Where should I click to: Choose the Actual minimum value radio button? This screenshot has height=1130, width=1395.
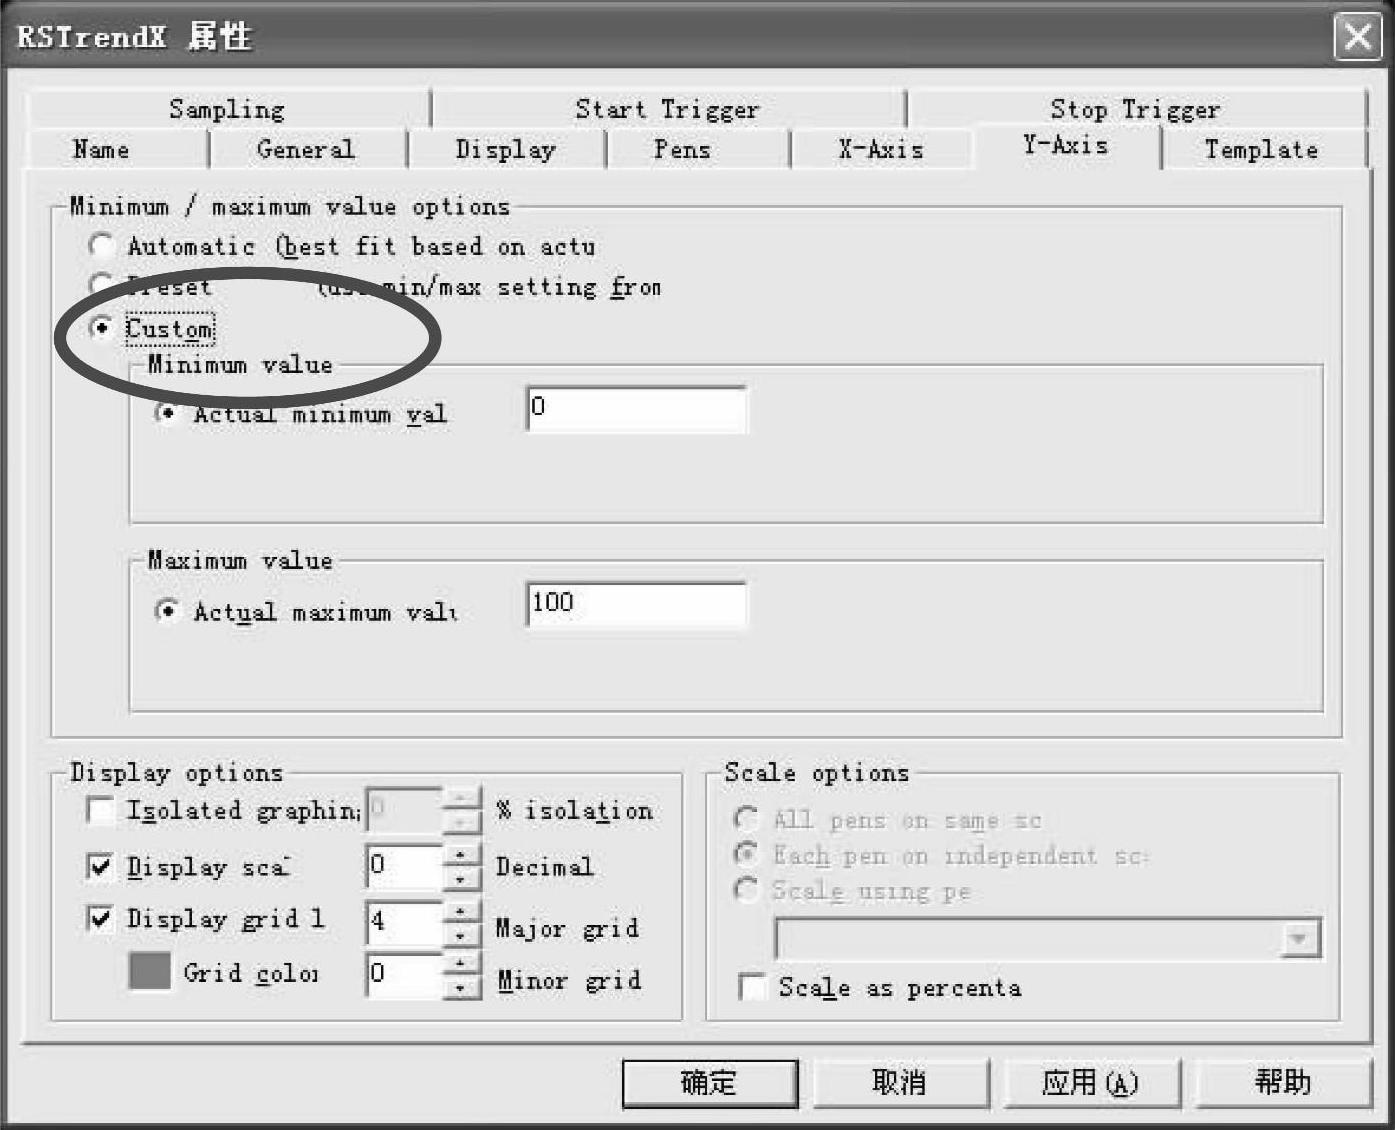[x=166, y=414]
